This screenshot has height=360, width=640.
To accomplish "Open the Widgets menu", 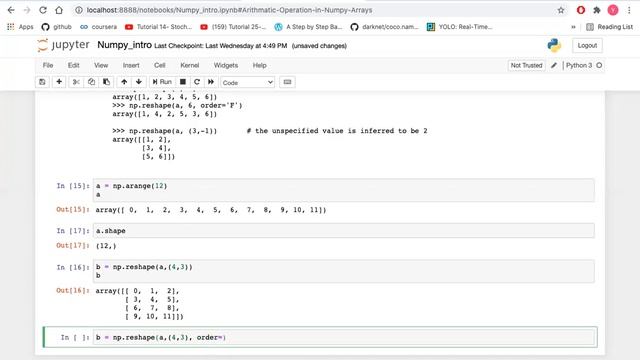I will pyautogui.click(x=226, y=65).
